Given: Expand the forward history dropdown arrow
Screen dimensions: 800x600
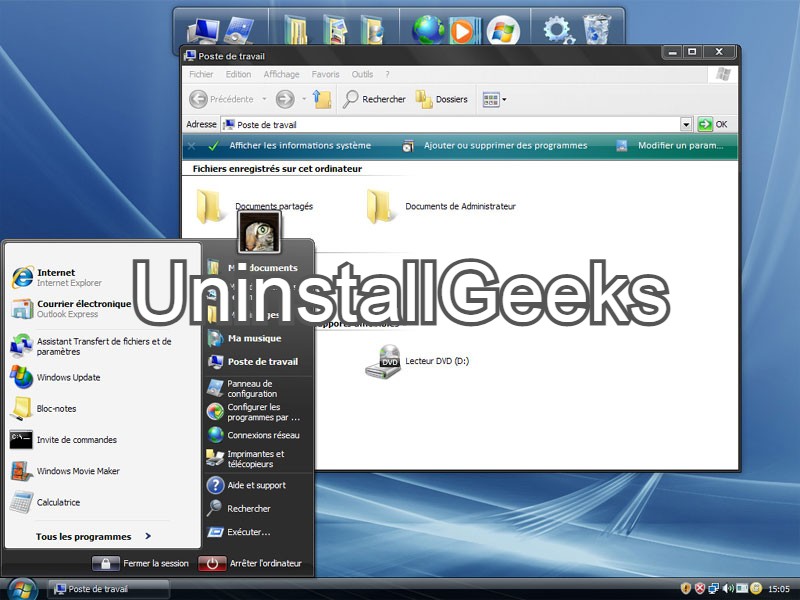Looking at the screenshot, I should (304, 99).
